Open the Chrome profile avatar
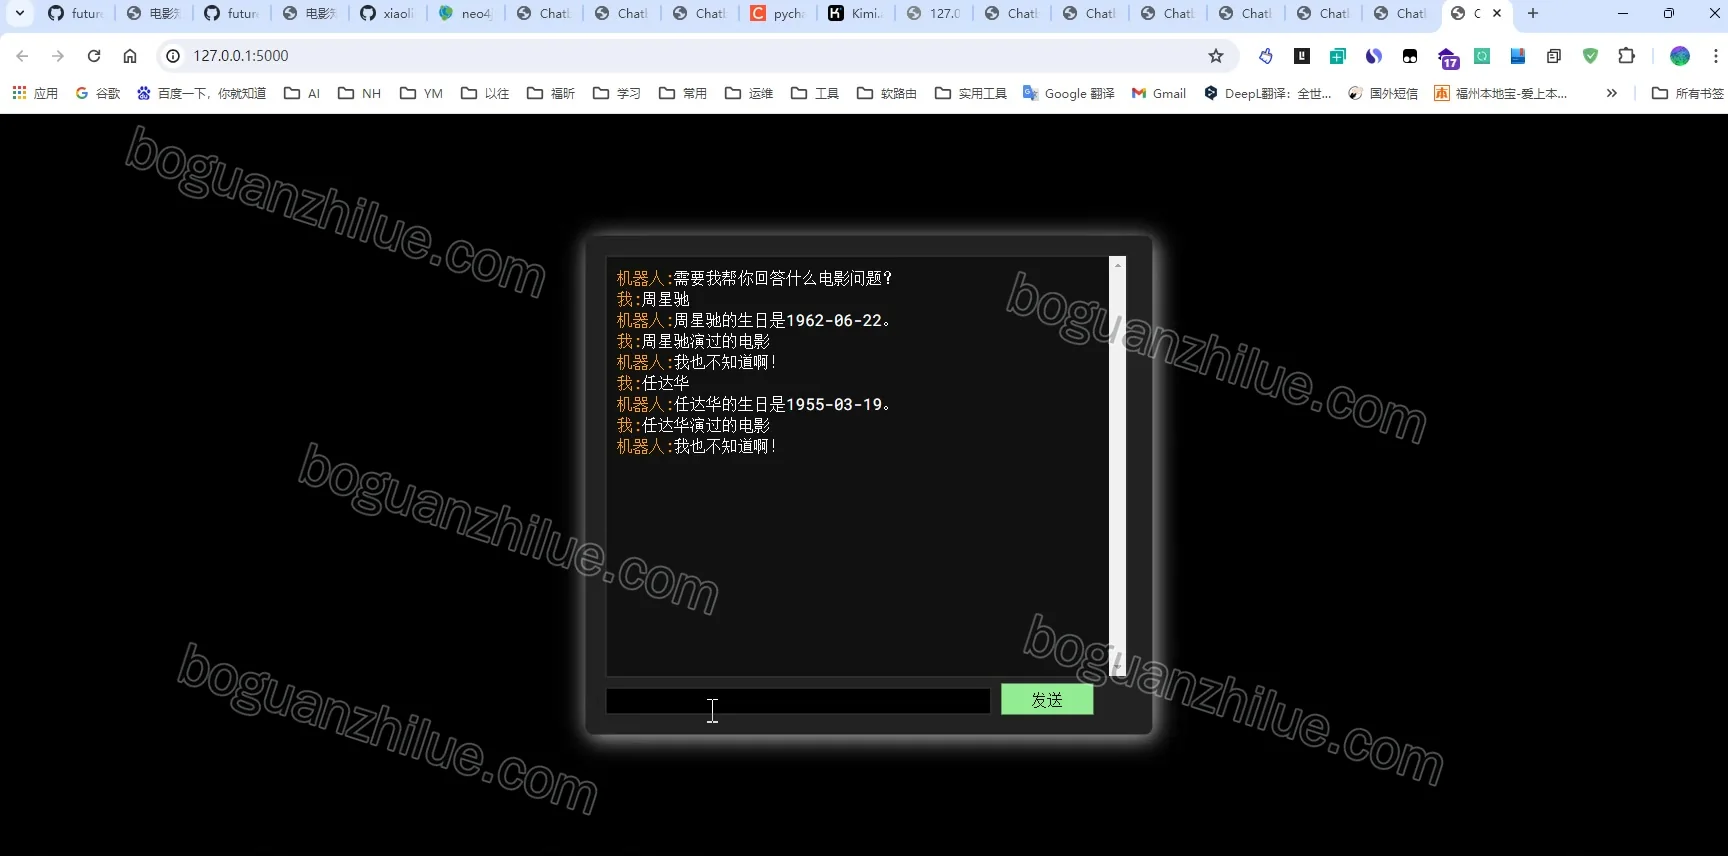The image size is (1728, 856). click(x=1680, y=56)
